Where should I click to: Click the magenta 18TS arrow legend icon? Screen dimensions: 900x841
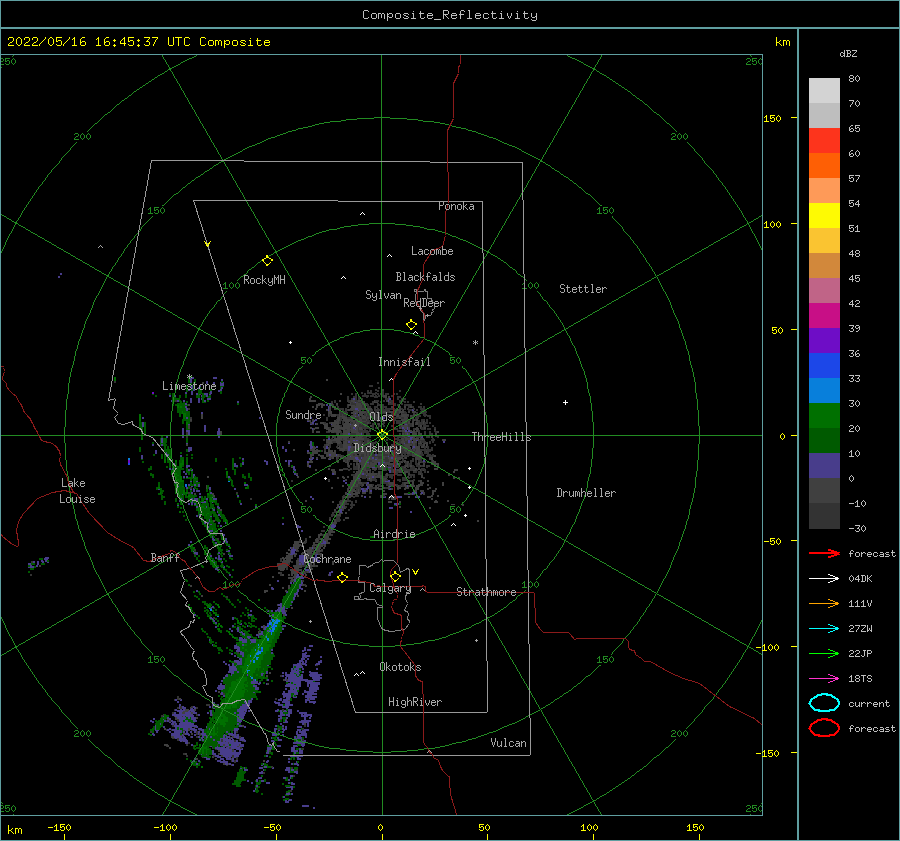coord(824,679)
